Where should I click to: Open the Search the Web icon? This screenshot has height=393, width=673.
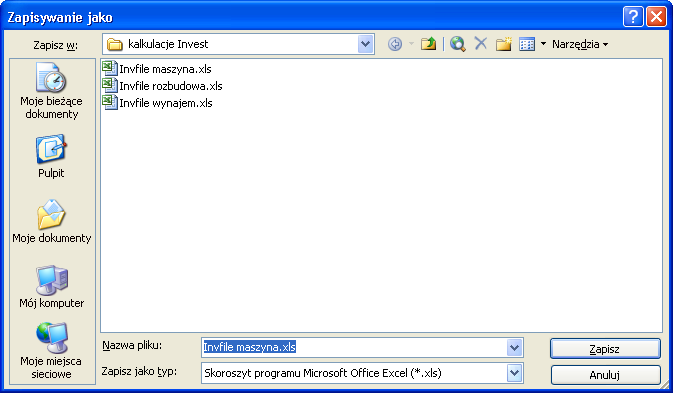458,44
